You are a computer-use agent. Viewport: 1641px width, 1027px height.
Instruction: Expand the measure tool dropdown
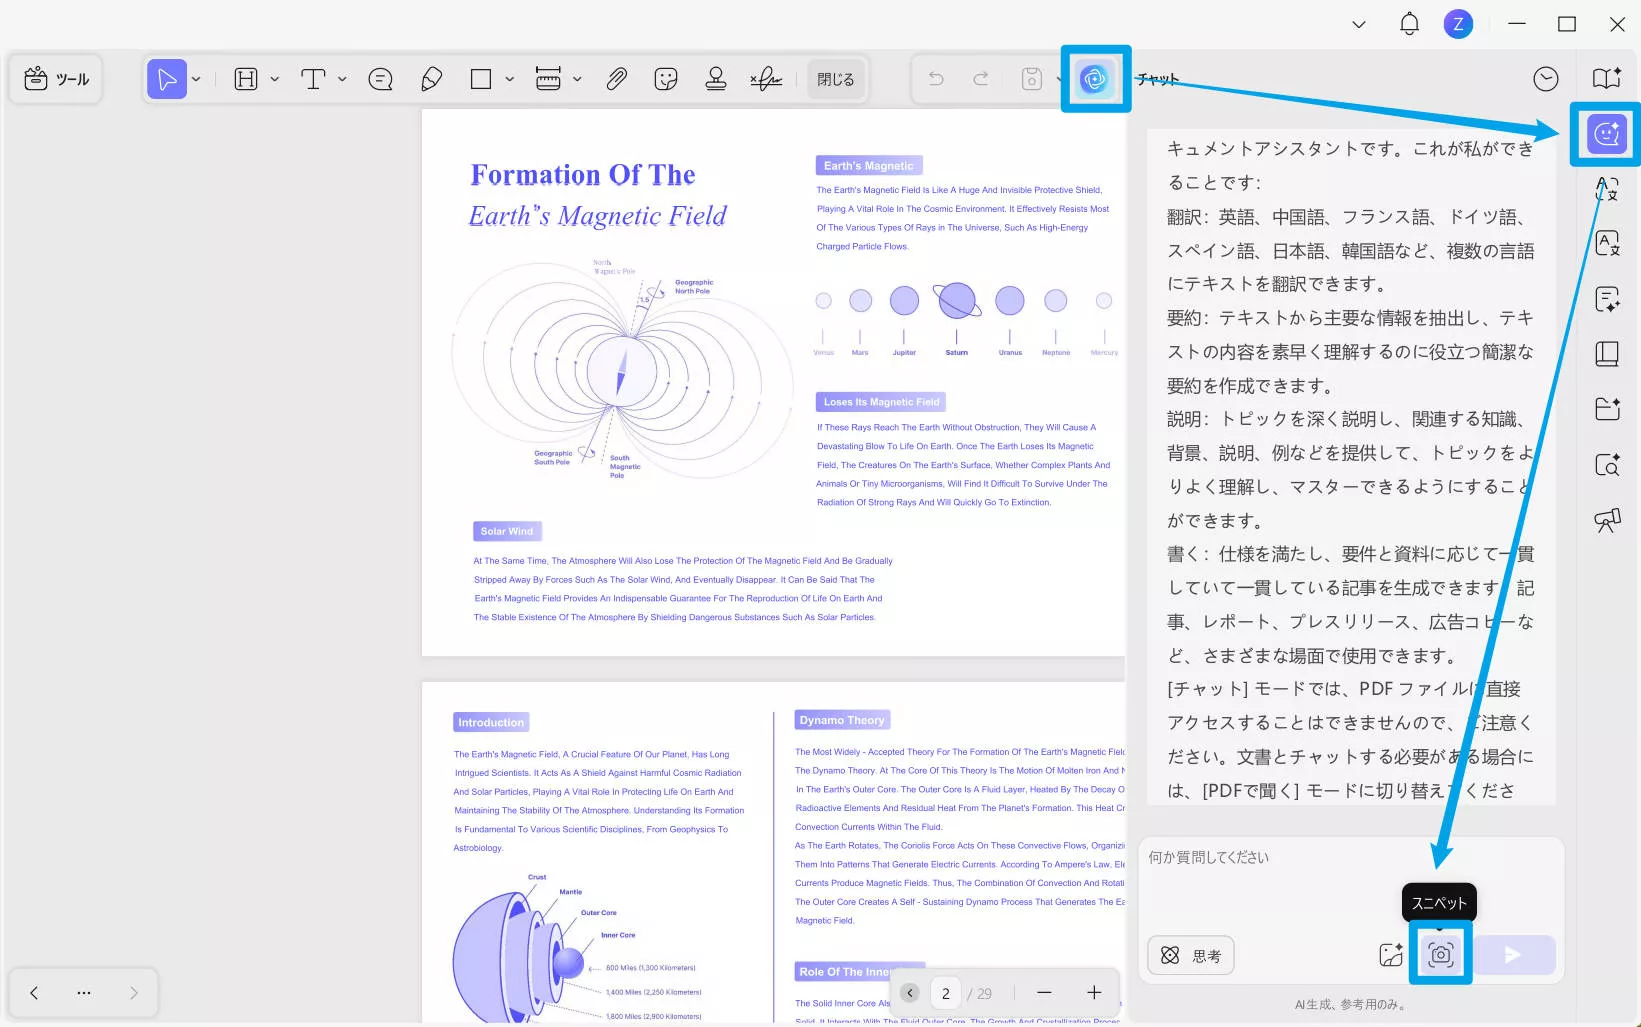[x=577, y=78]
